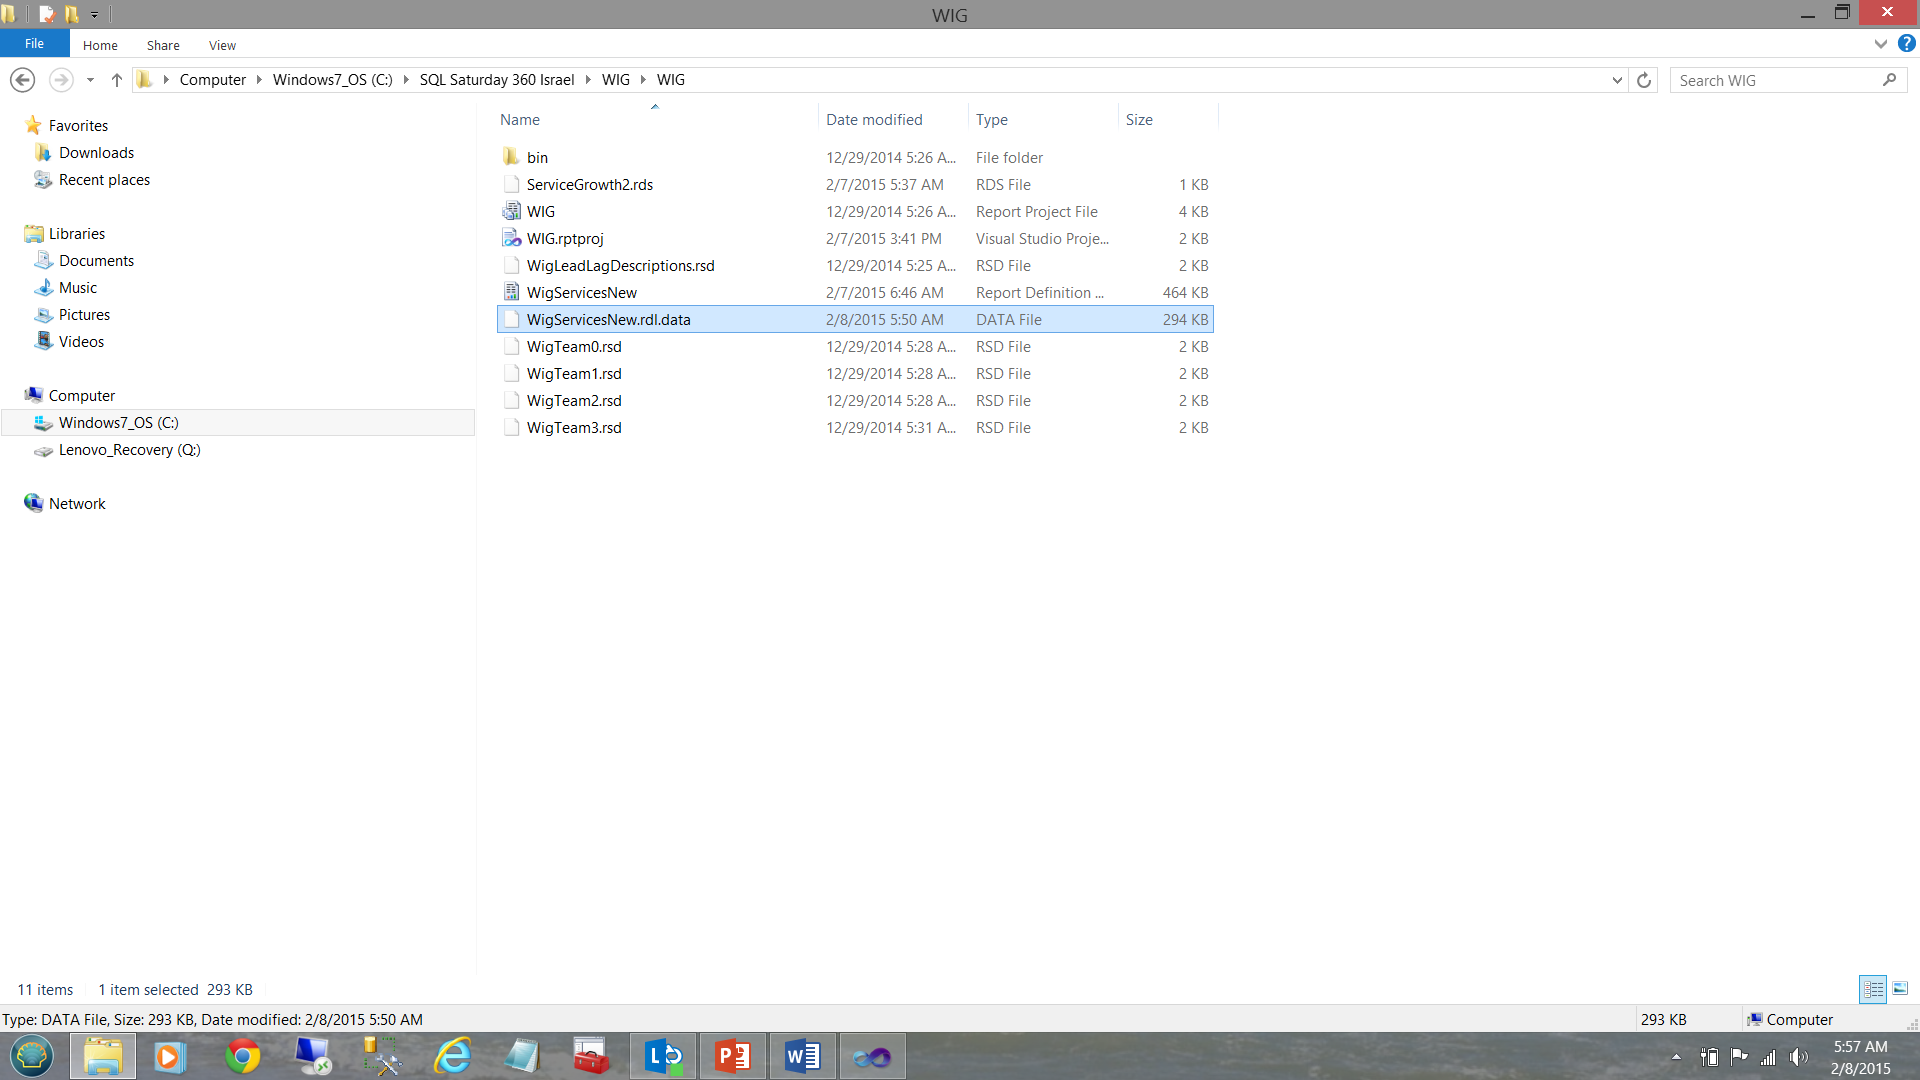Screen dimensions: 1920x1080
Task: Click the Up one level arrow
Action: [x=116, y=80]
